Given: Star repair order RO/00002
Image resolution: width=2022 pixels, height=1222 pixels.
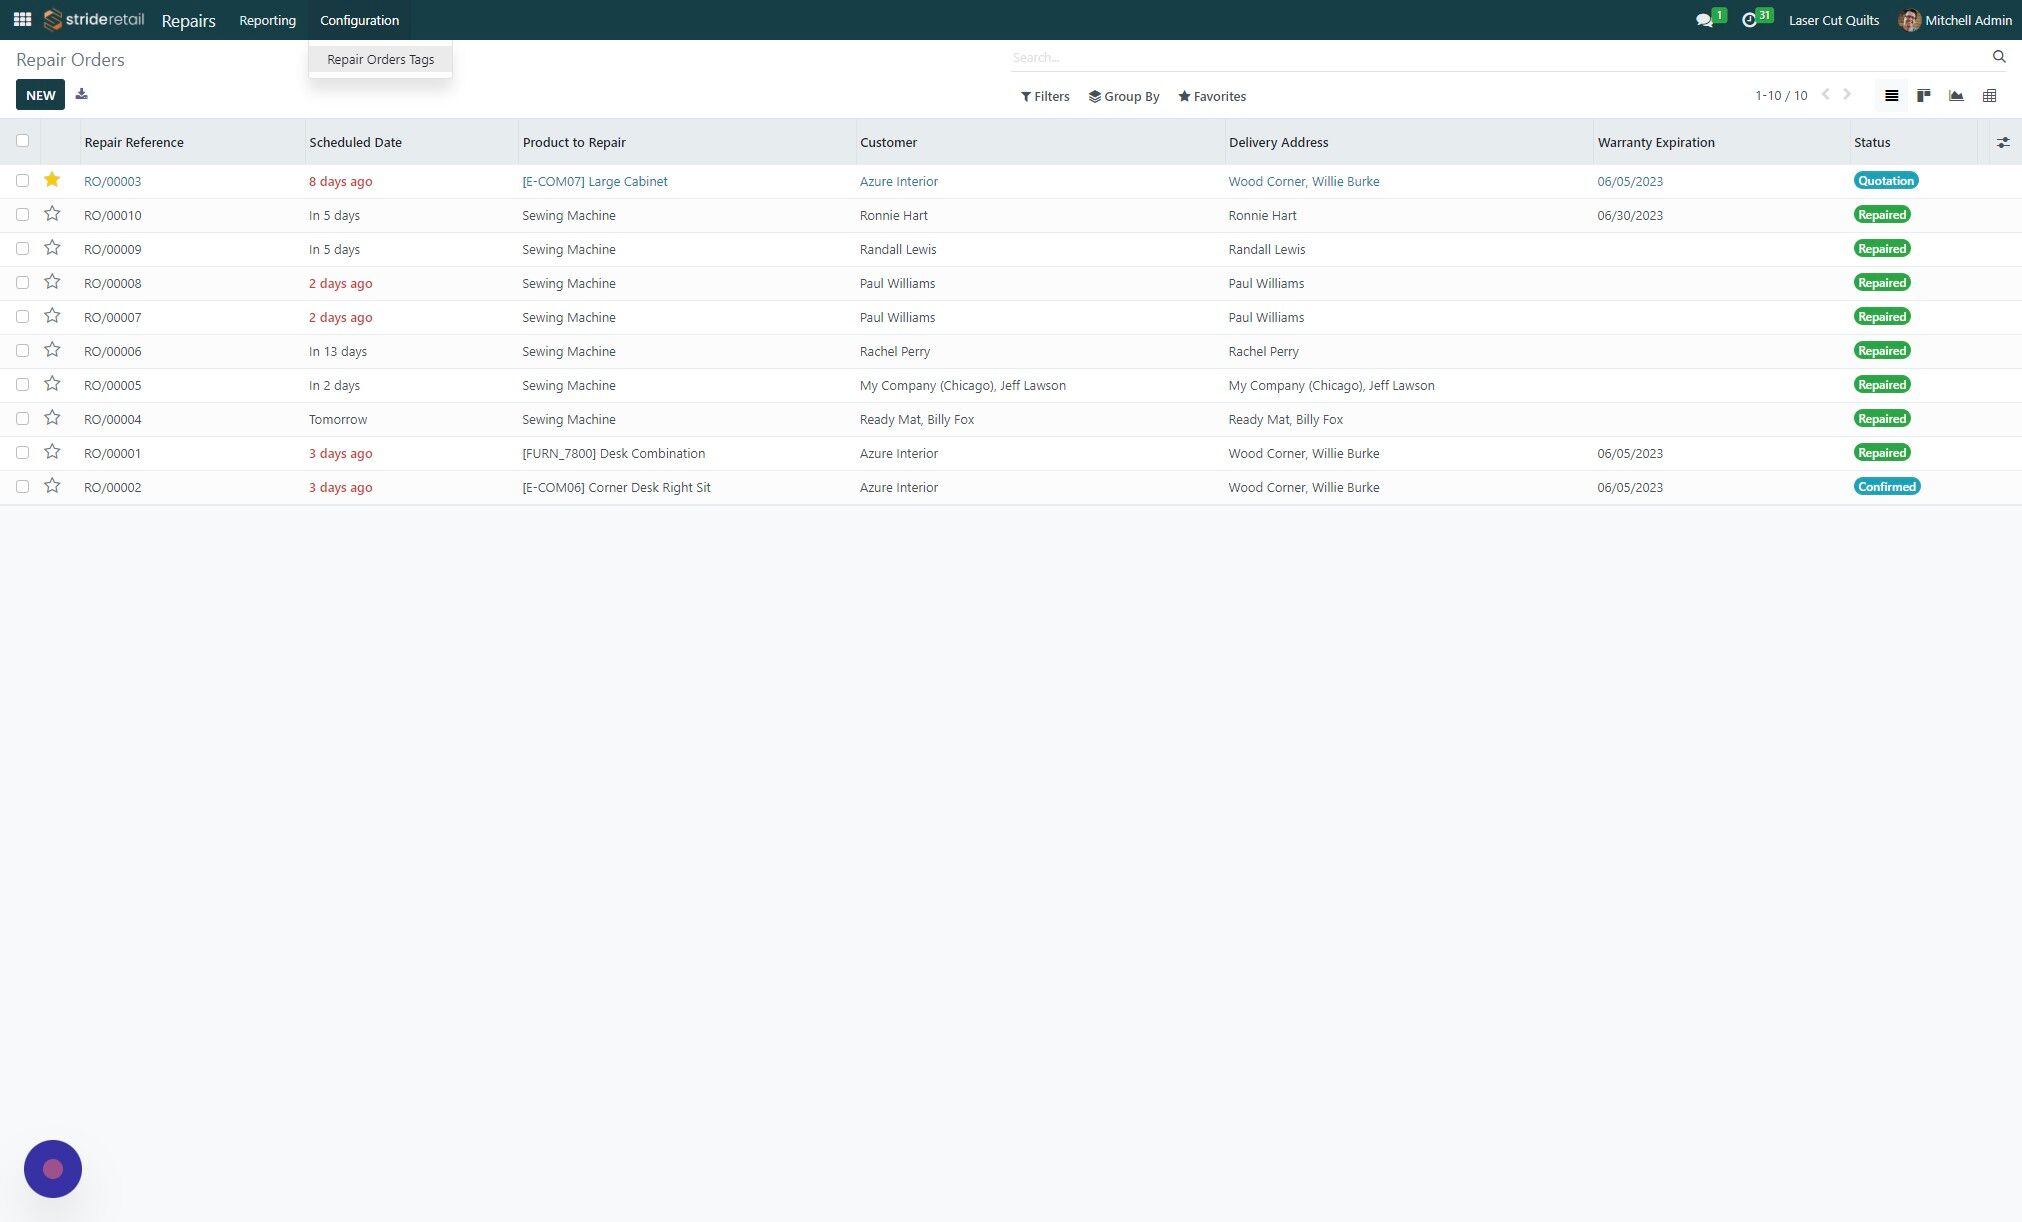Looking at the screenshot, I should tap(52, 486).
